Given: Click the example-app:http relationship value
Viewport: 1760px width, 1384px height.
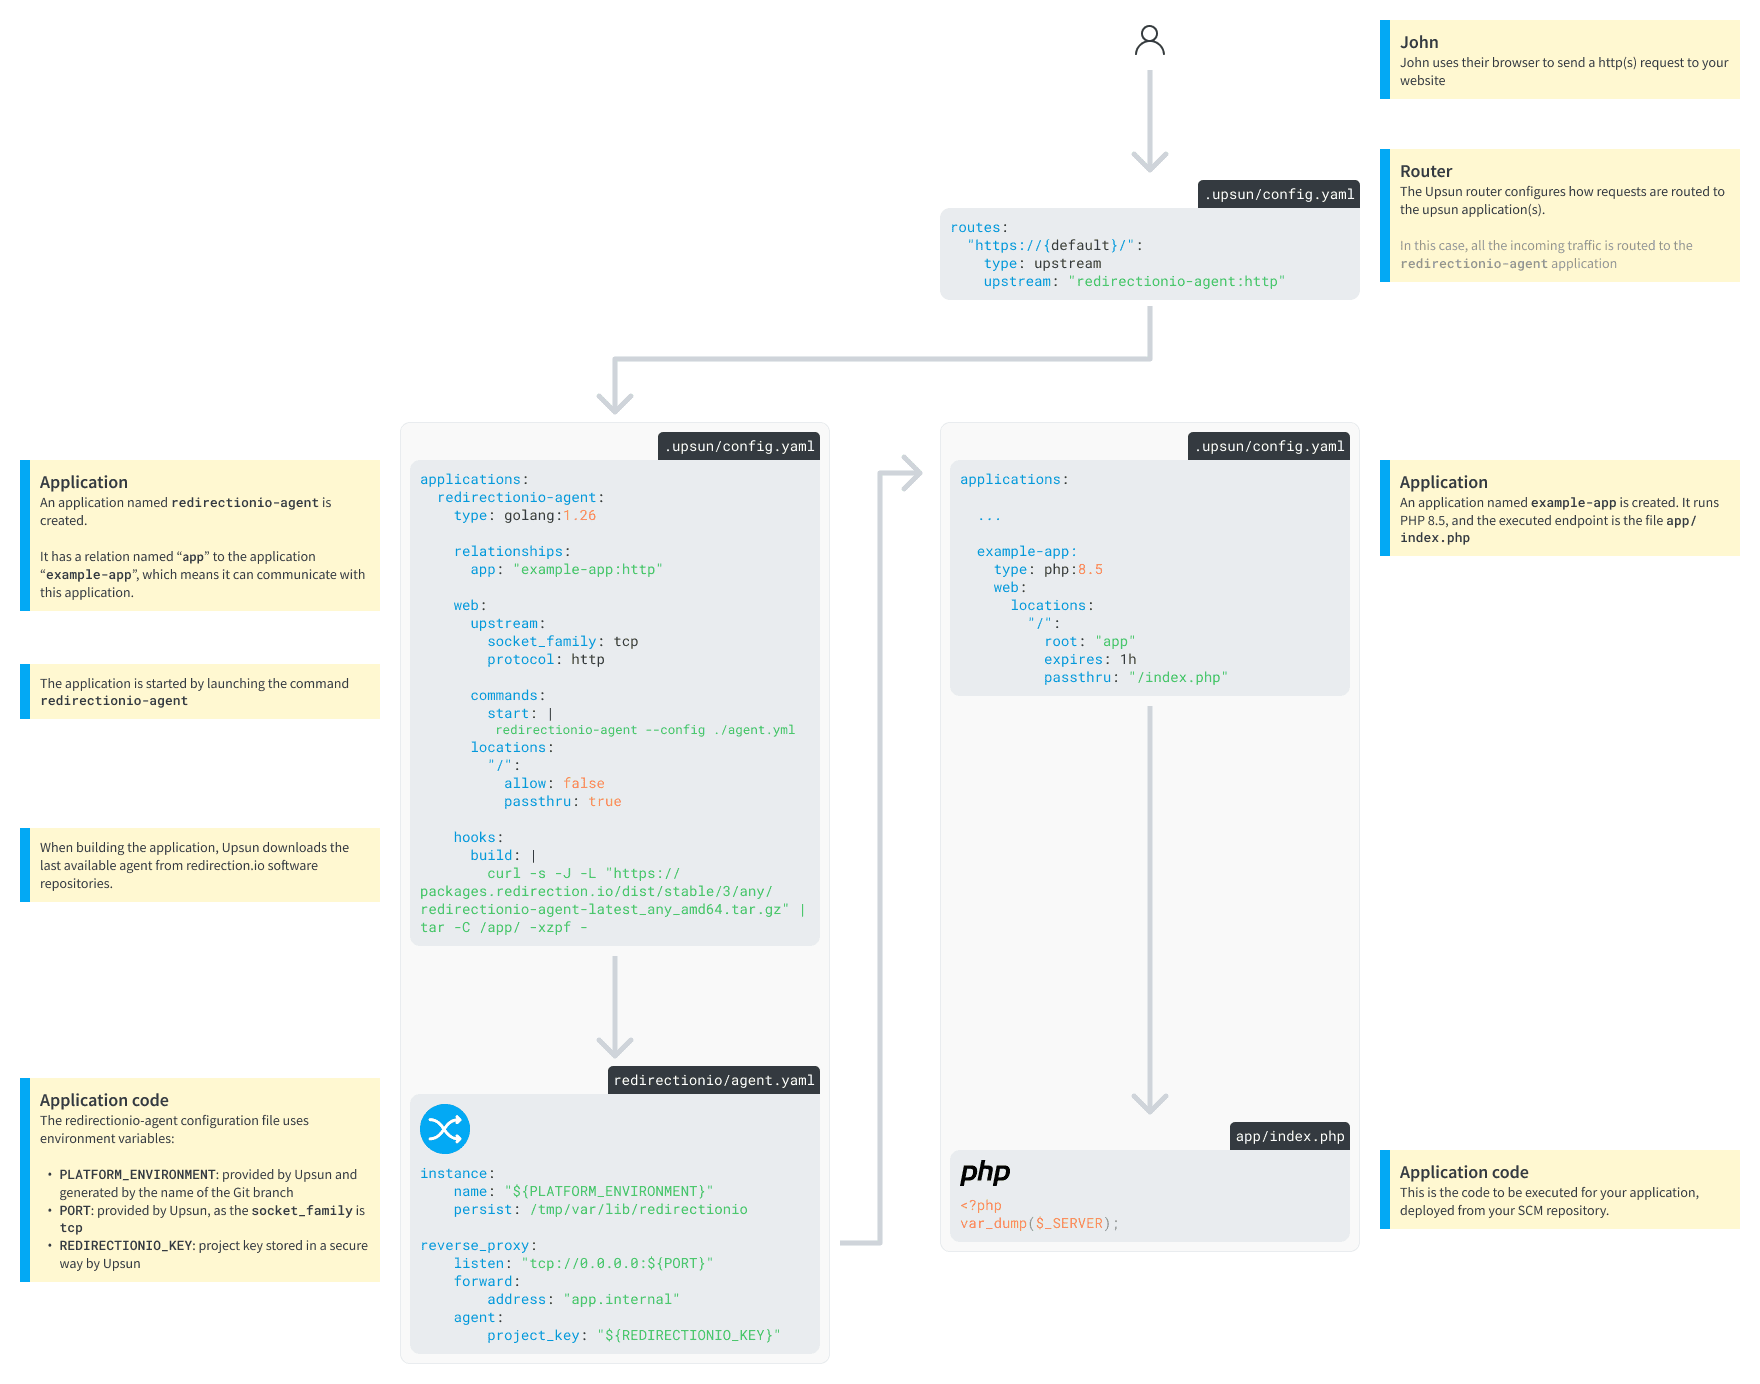Looking at the screenshot, I should coord(586,569).
